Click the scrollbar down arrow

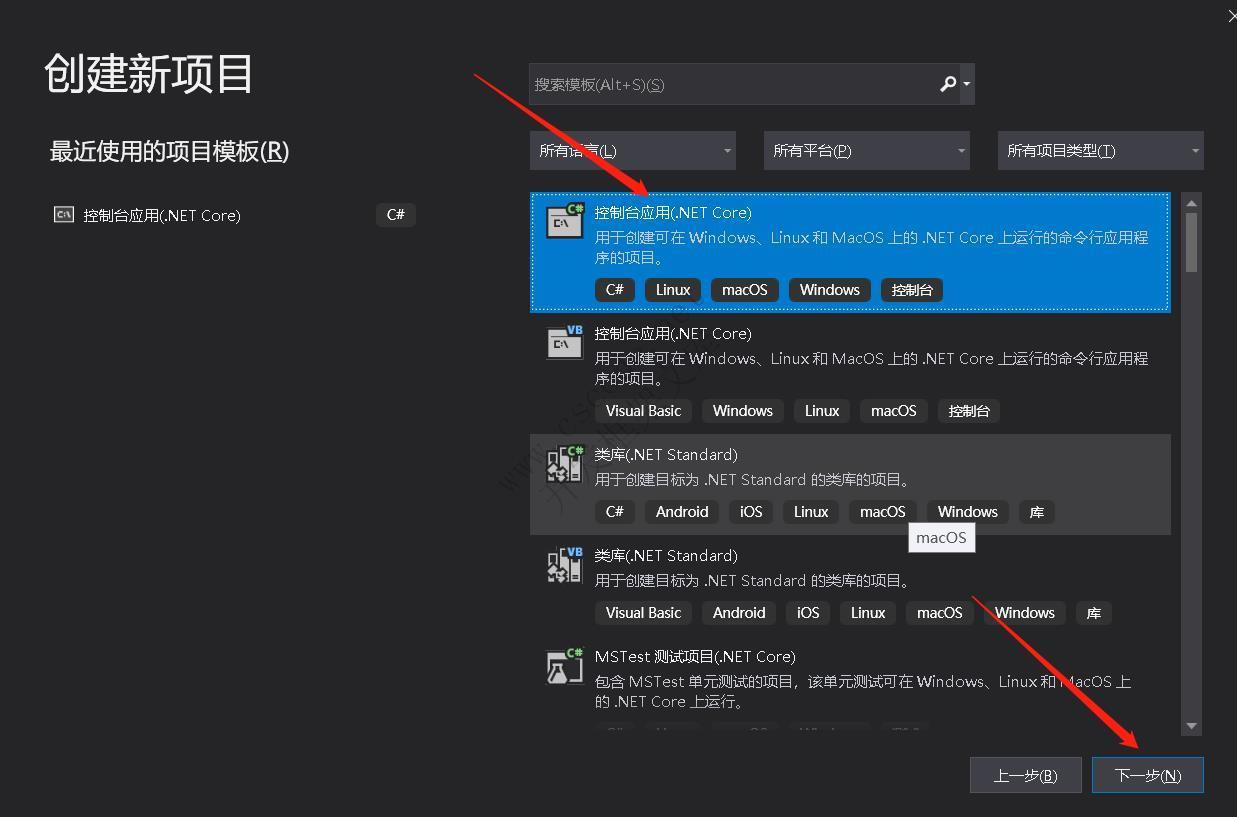point(1191,727)
